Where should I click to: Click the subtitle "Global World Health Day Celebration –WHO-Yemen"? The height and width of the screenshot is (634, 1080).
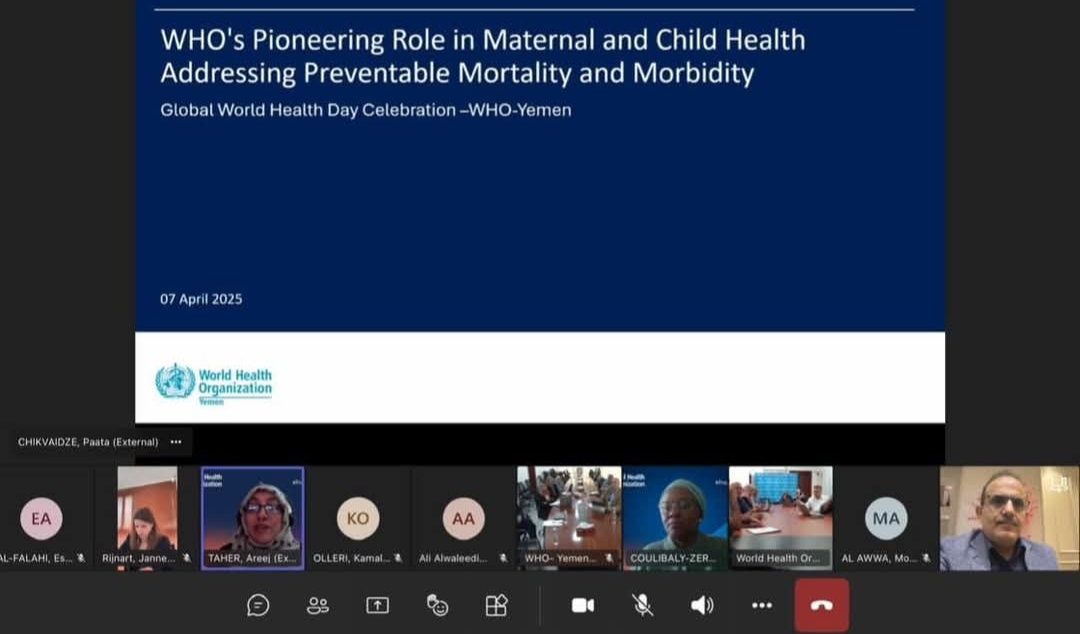tap(366, 110)
